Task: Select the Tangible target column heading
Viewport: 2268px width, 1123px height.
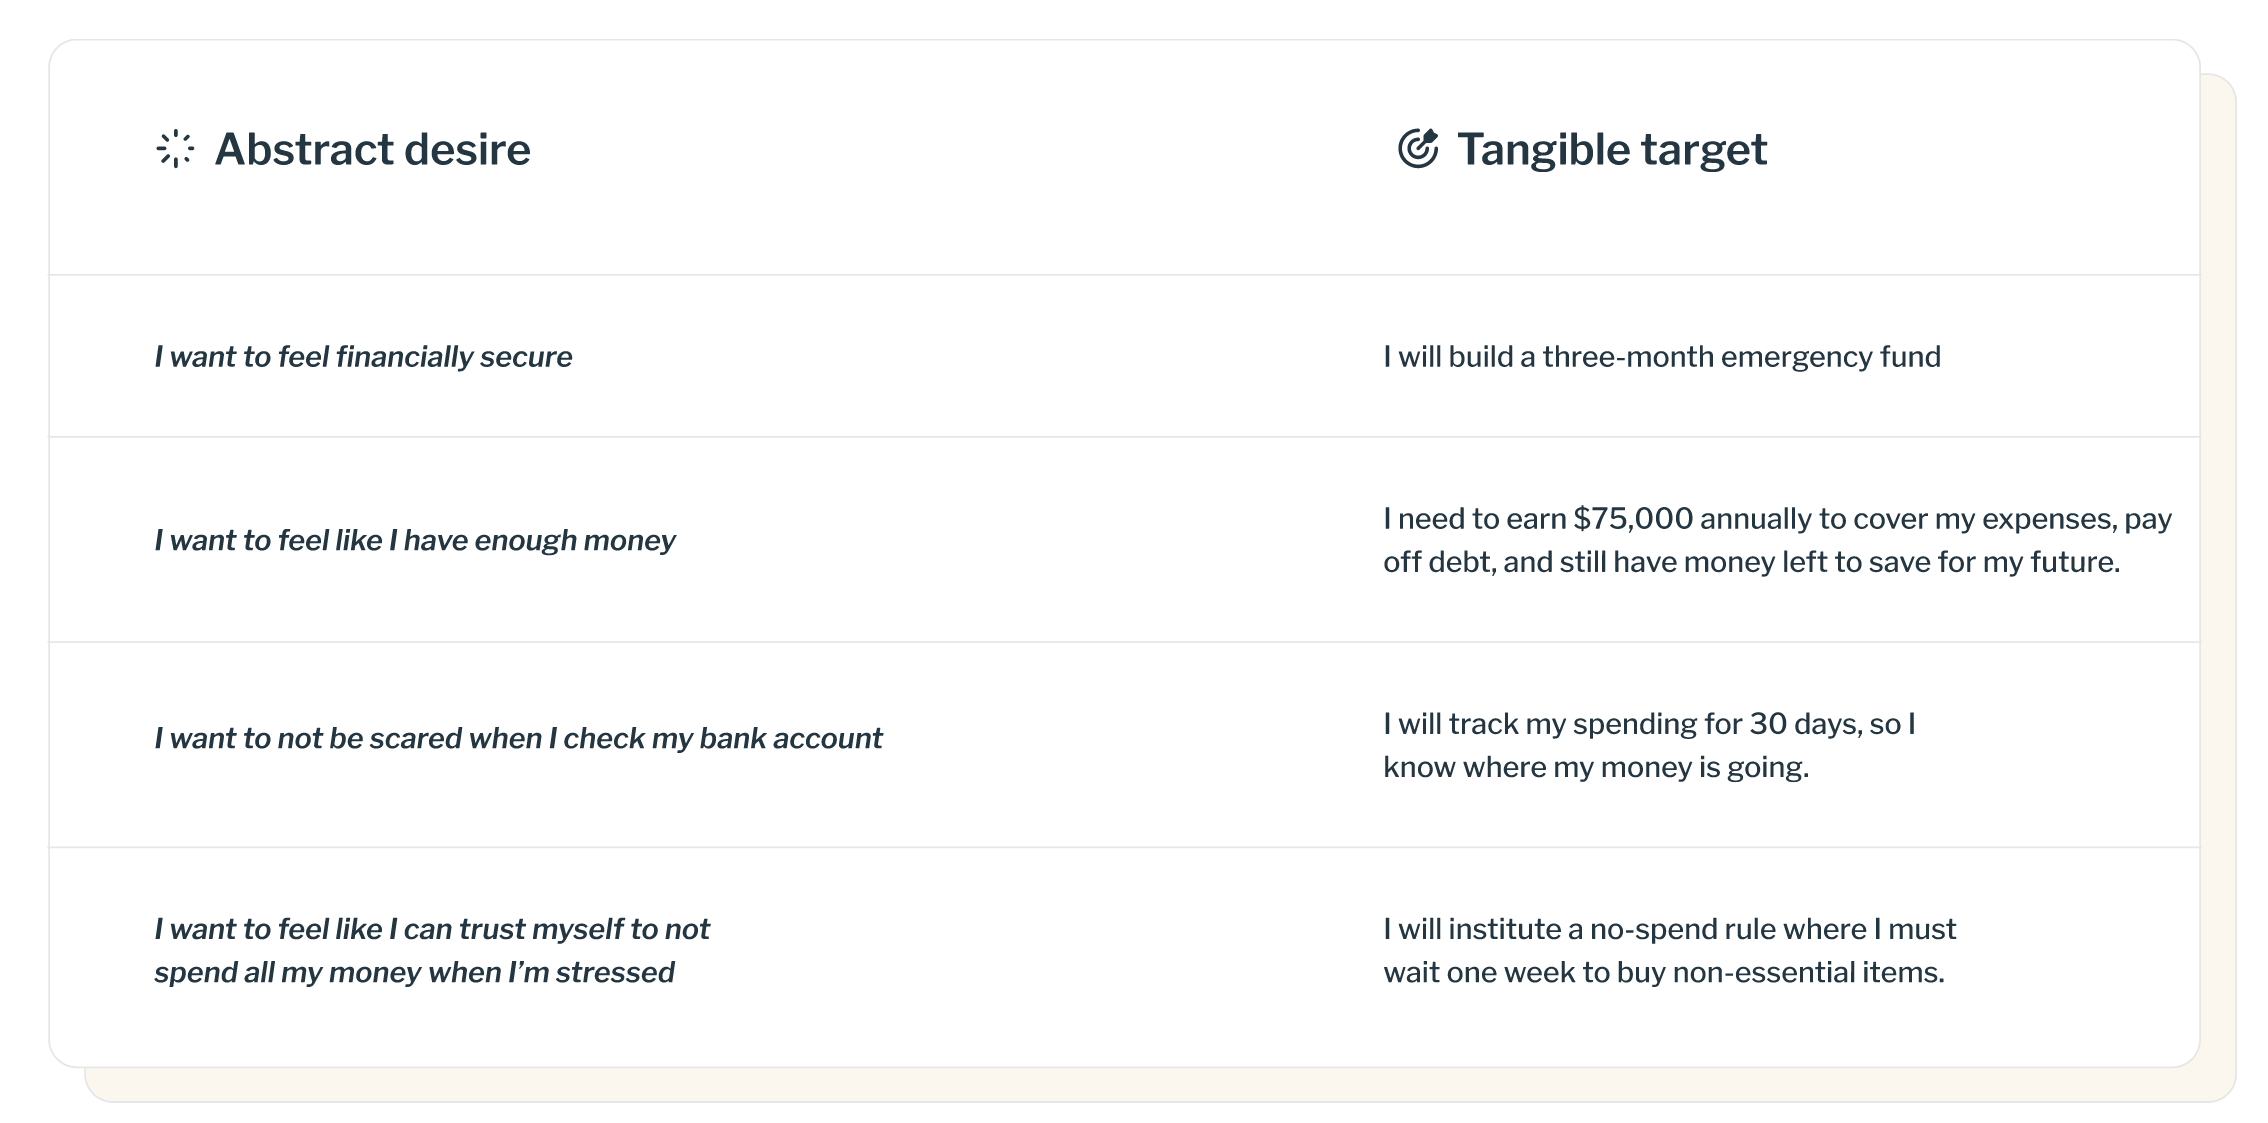Action: [1612, 150]
